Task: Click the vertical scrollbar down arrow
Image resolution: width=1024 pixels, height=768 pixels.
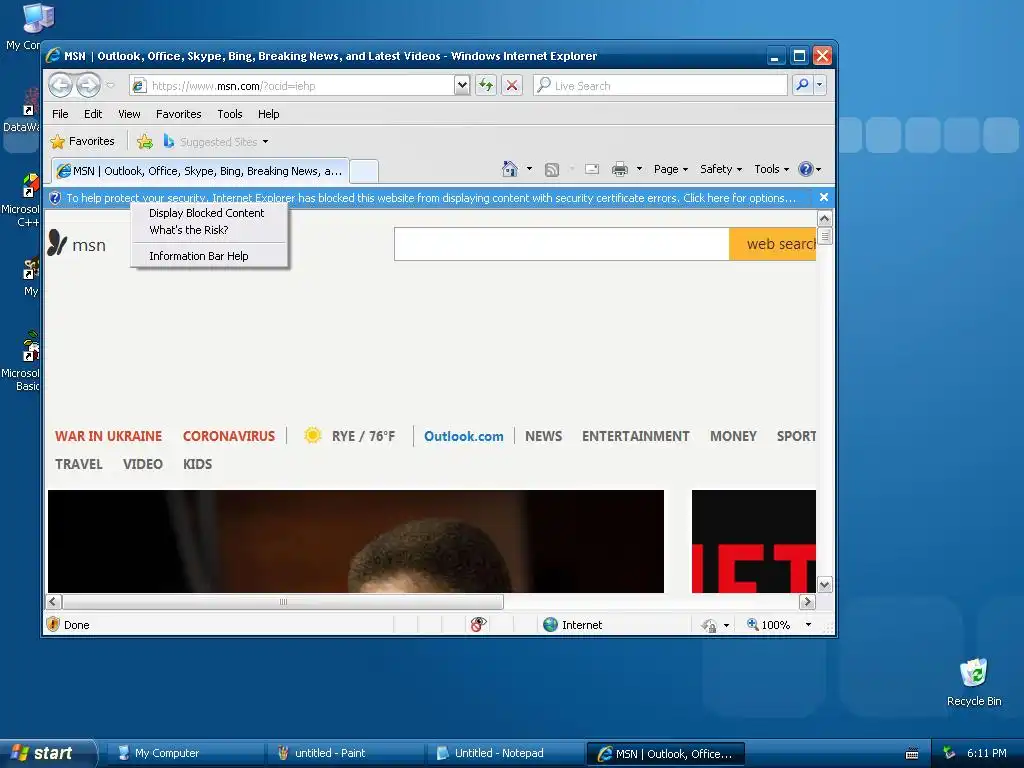Action: pyautogui.click(x=824, y=584)
